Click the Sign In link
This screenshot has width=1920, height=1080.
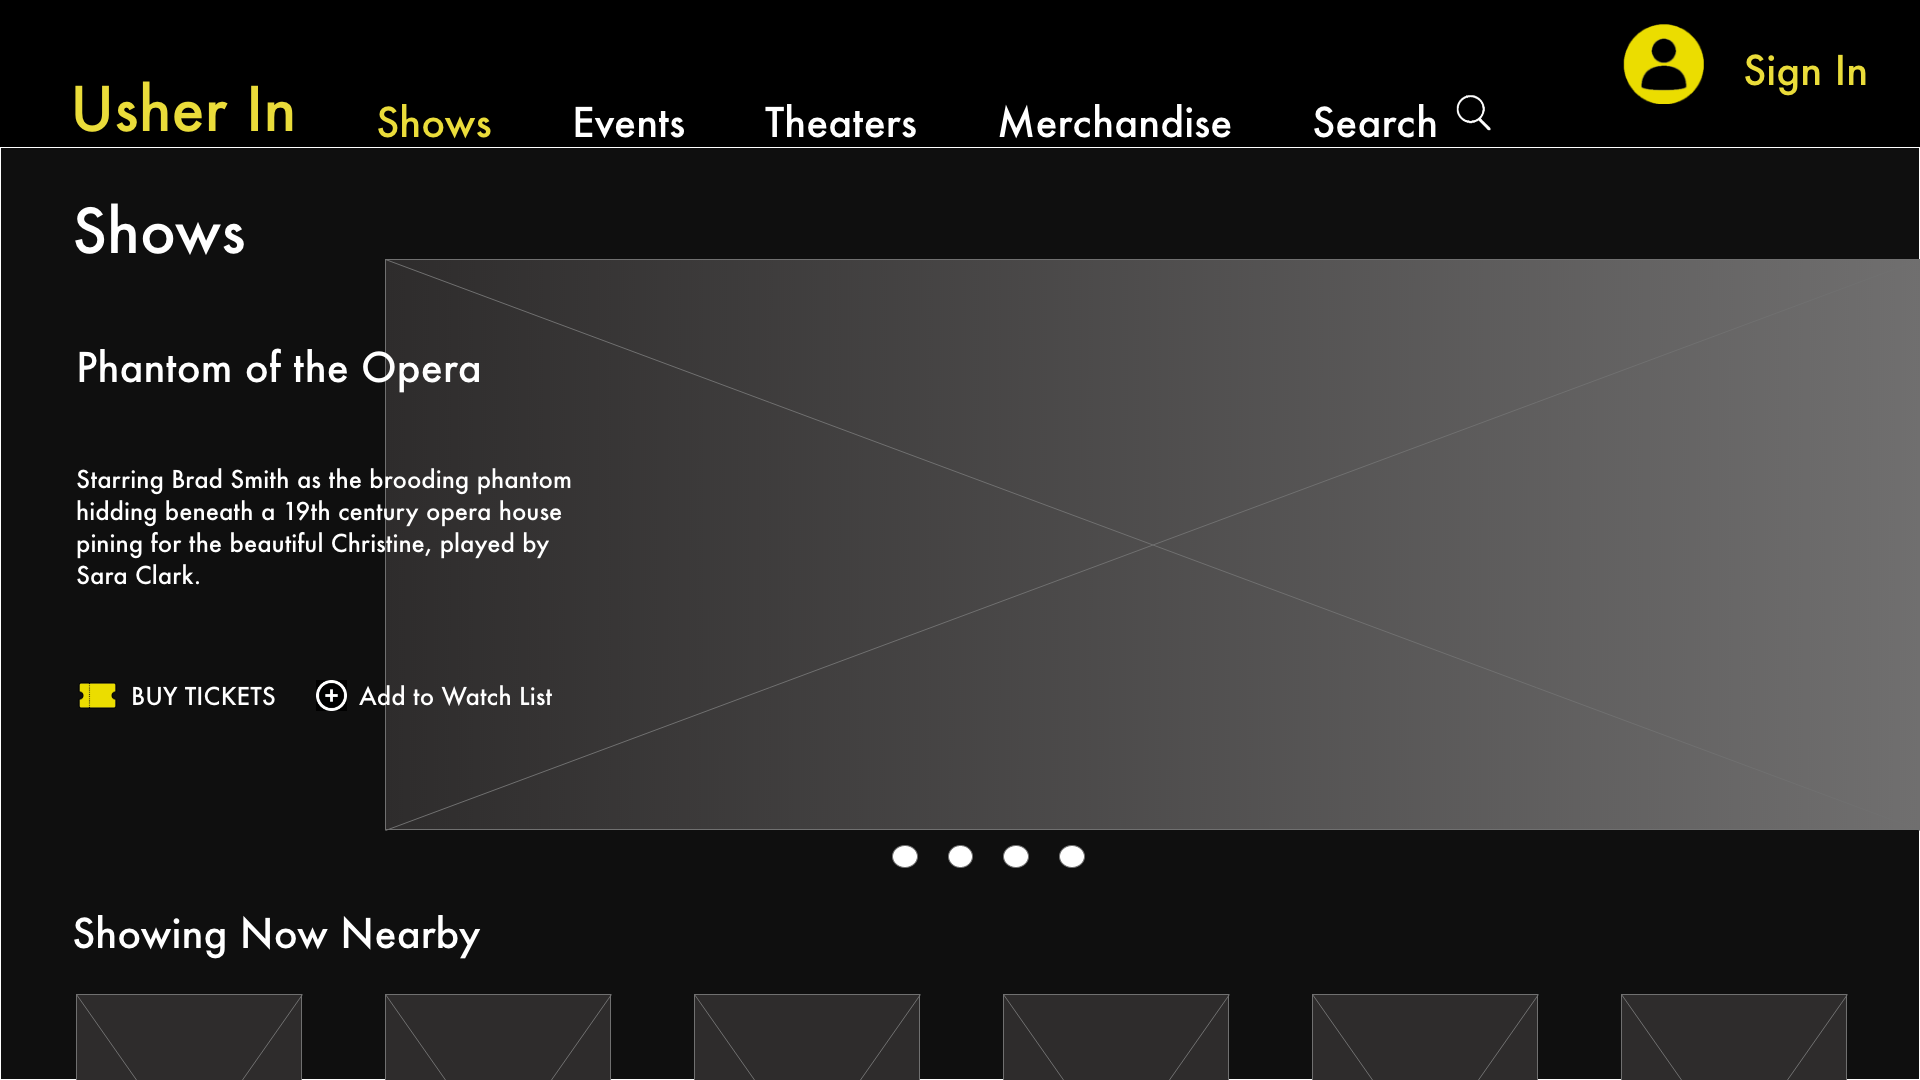[1805, 71]
